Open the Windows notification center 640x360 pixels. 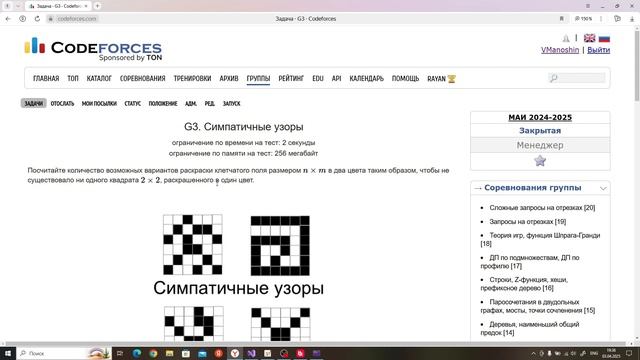click(629, 353)
